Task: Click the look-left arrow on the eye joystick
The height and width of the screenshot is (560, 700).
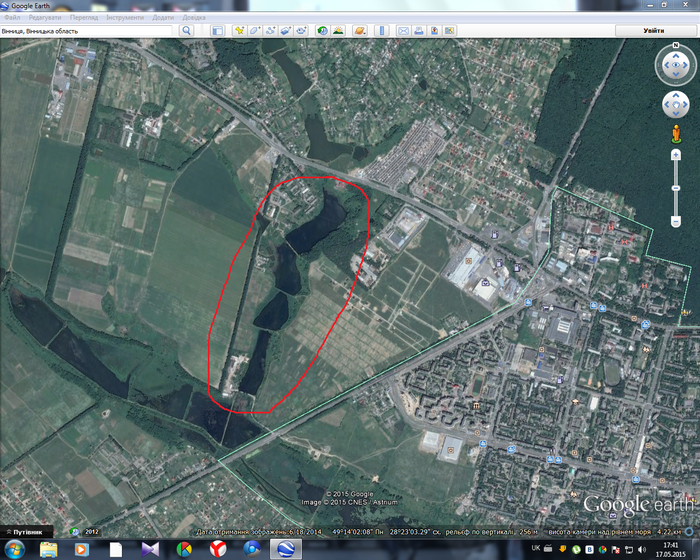Action: coord(667,65)
